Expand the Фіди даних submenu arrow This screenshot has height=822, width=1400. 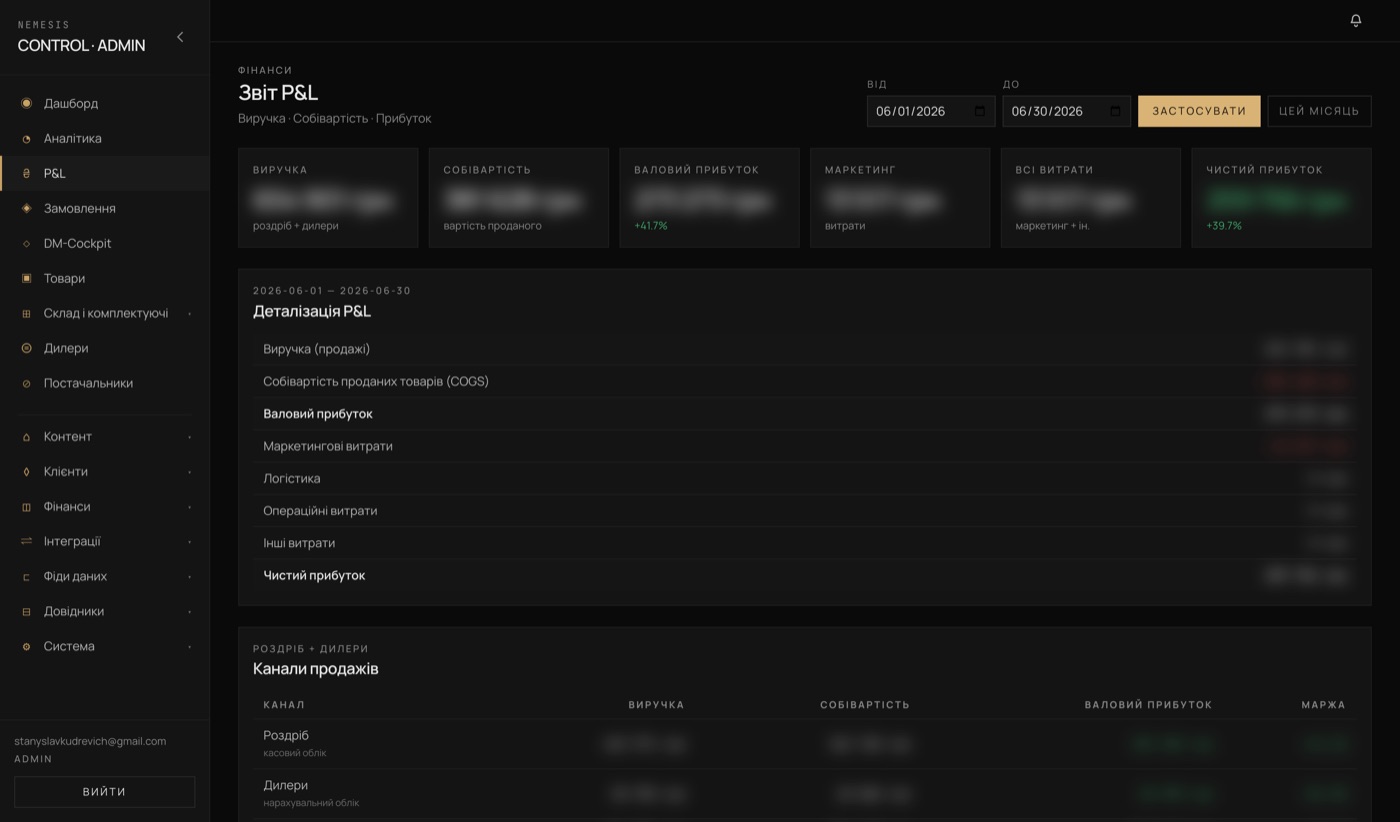189,577
